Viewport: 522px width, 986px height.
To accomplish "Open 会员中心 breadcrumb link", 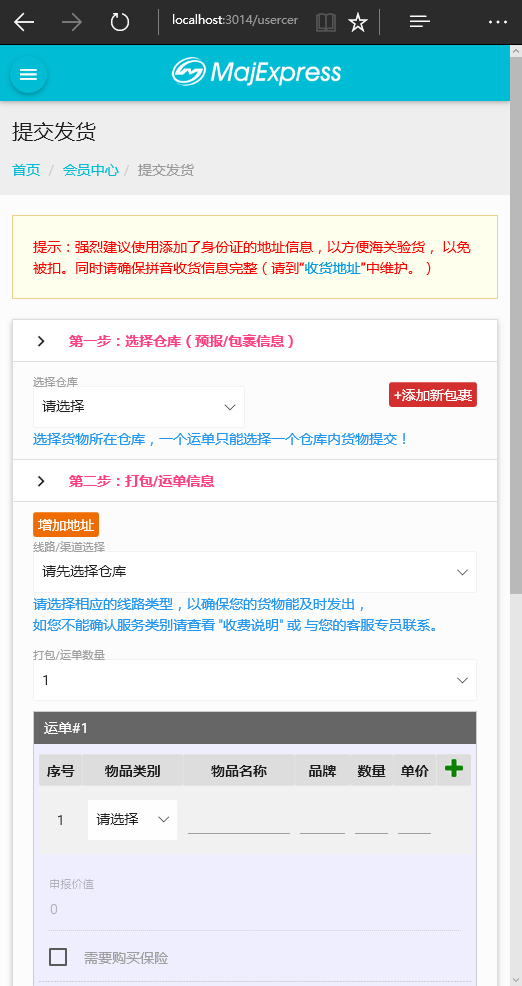I will [90, 170].
